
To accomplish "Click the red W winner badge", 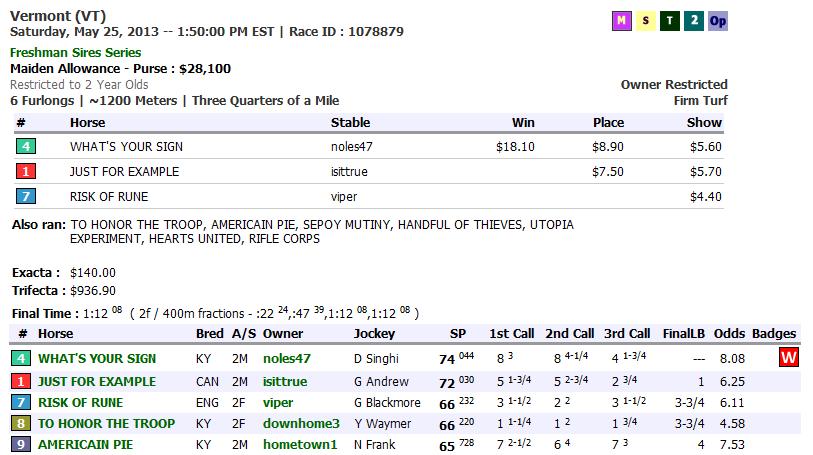I will [789, 358].
